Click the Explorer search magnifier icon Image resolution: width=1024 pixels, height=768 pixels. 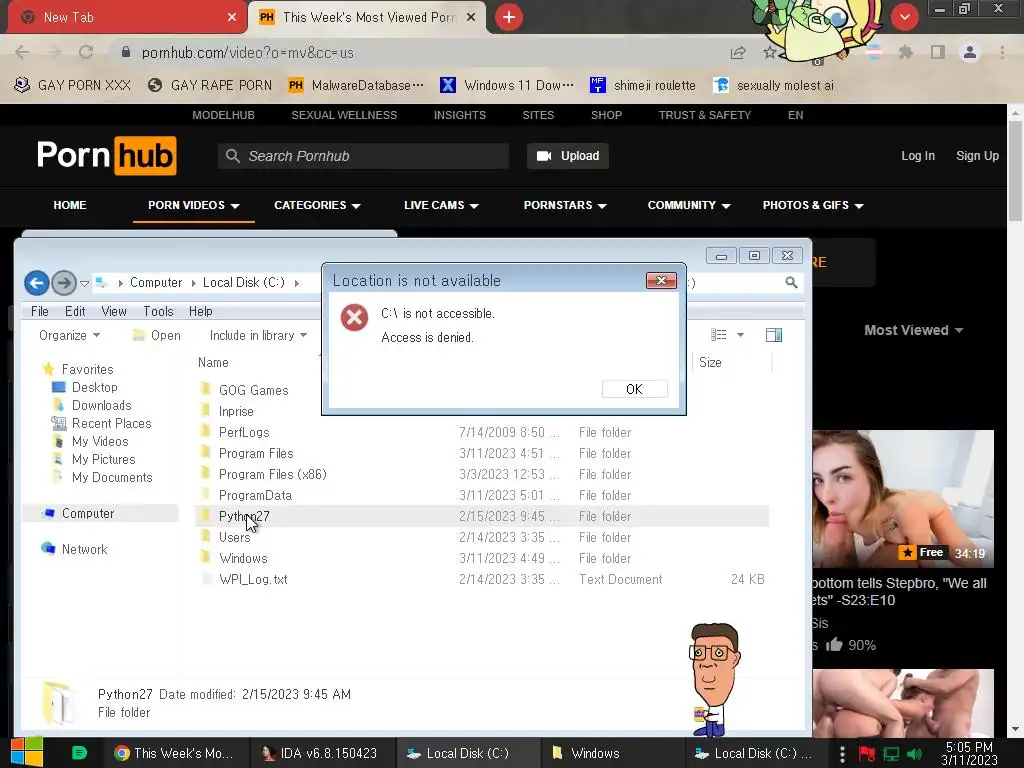coord(791,282)
